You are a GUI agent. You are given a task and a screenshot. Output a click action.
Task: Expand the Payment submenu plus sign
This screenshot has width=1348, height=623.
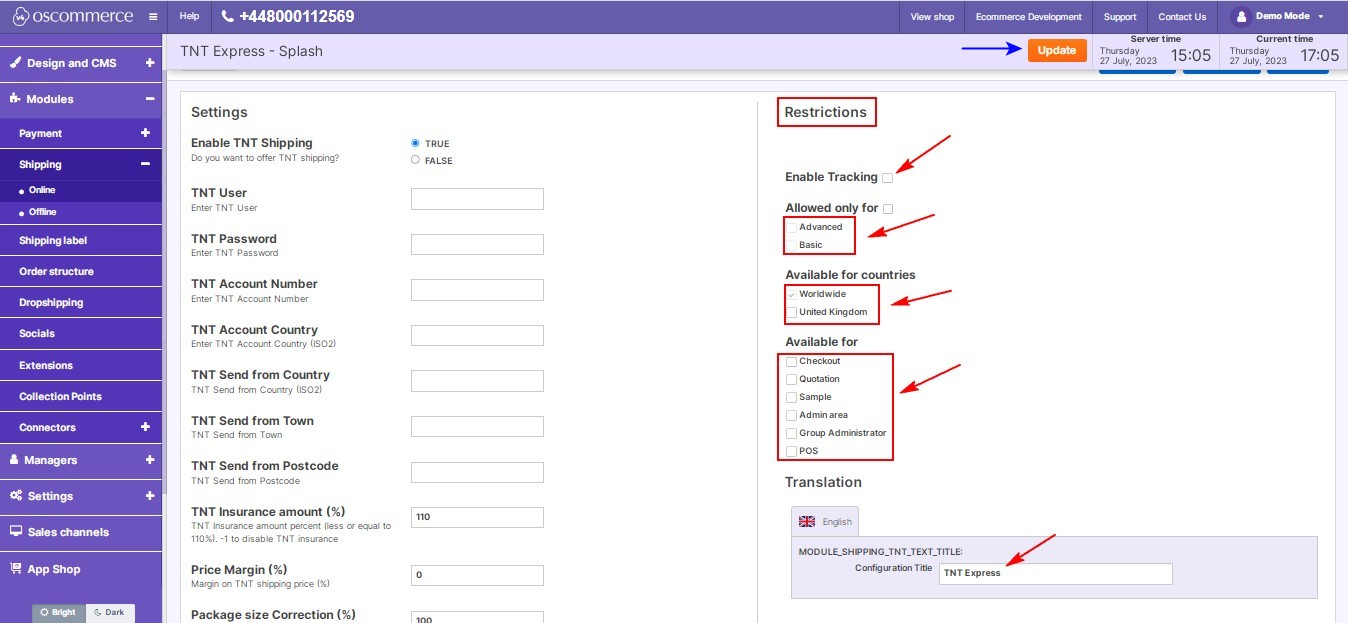[x=145, y=133]
